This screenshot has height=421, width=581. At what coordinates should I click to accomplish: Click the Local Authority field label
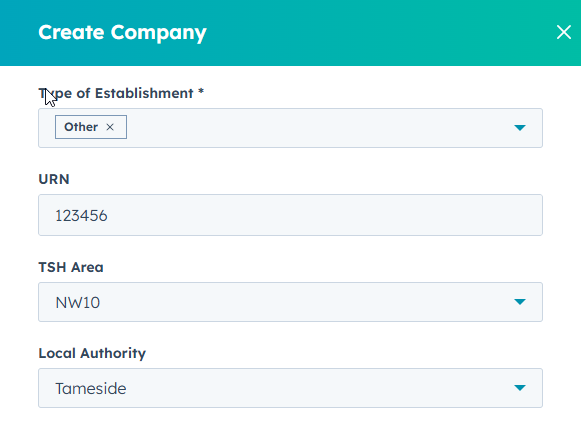pos(92,353)
